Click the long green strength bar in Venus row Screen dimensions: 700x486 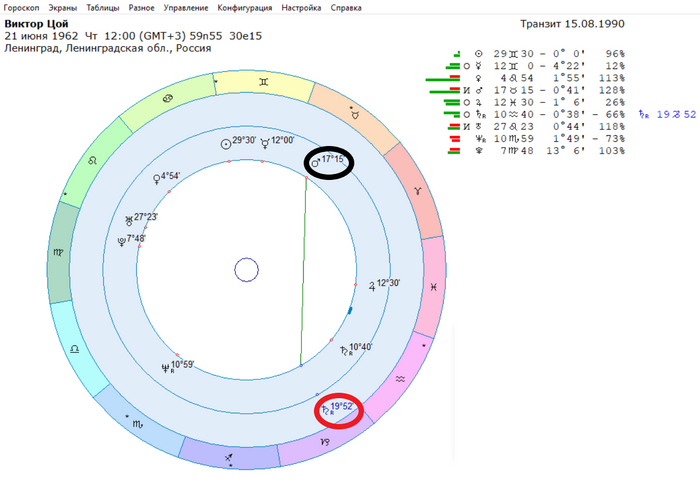[442, 79]
